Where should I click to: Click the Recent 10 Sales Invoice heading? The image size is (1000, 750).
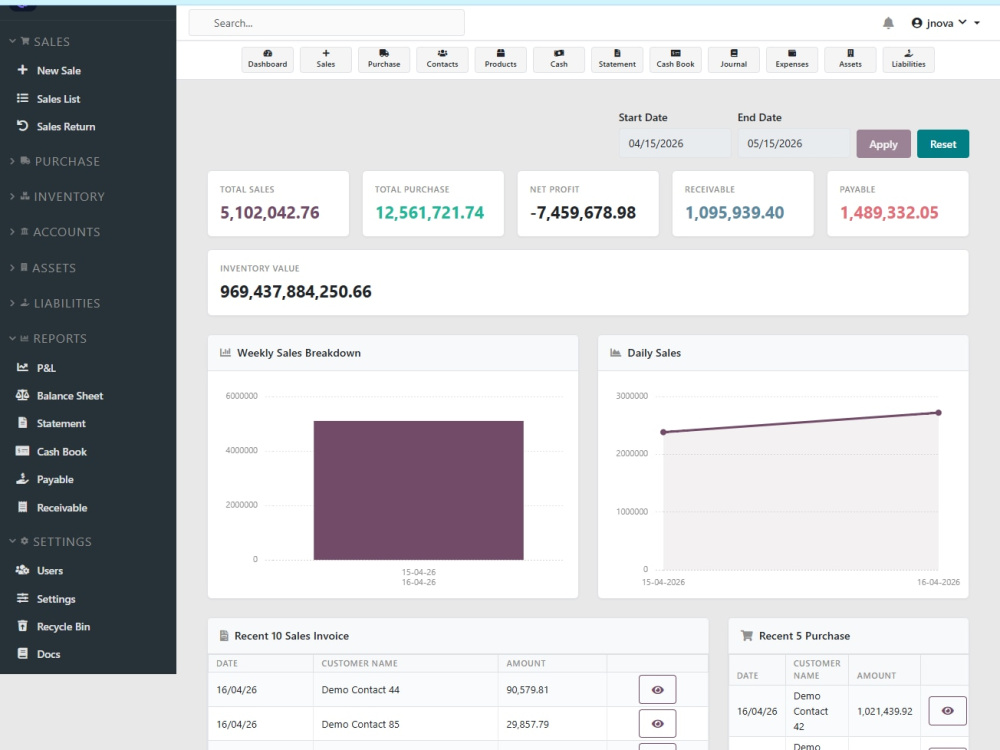click(291, 636)
